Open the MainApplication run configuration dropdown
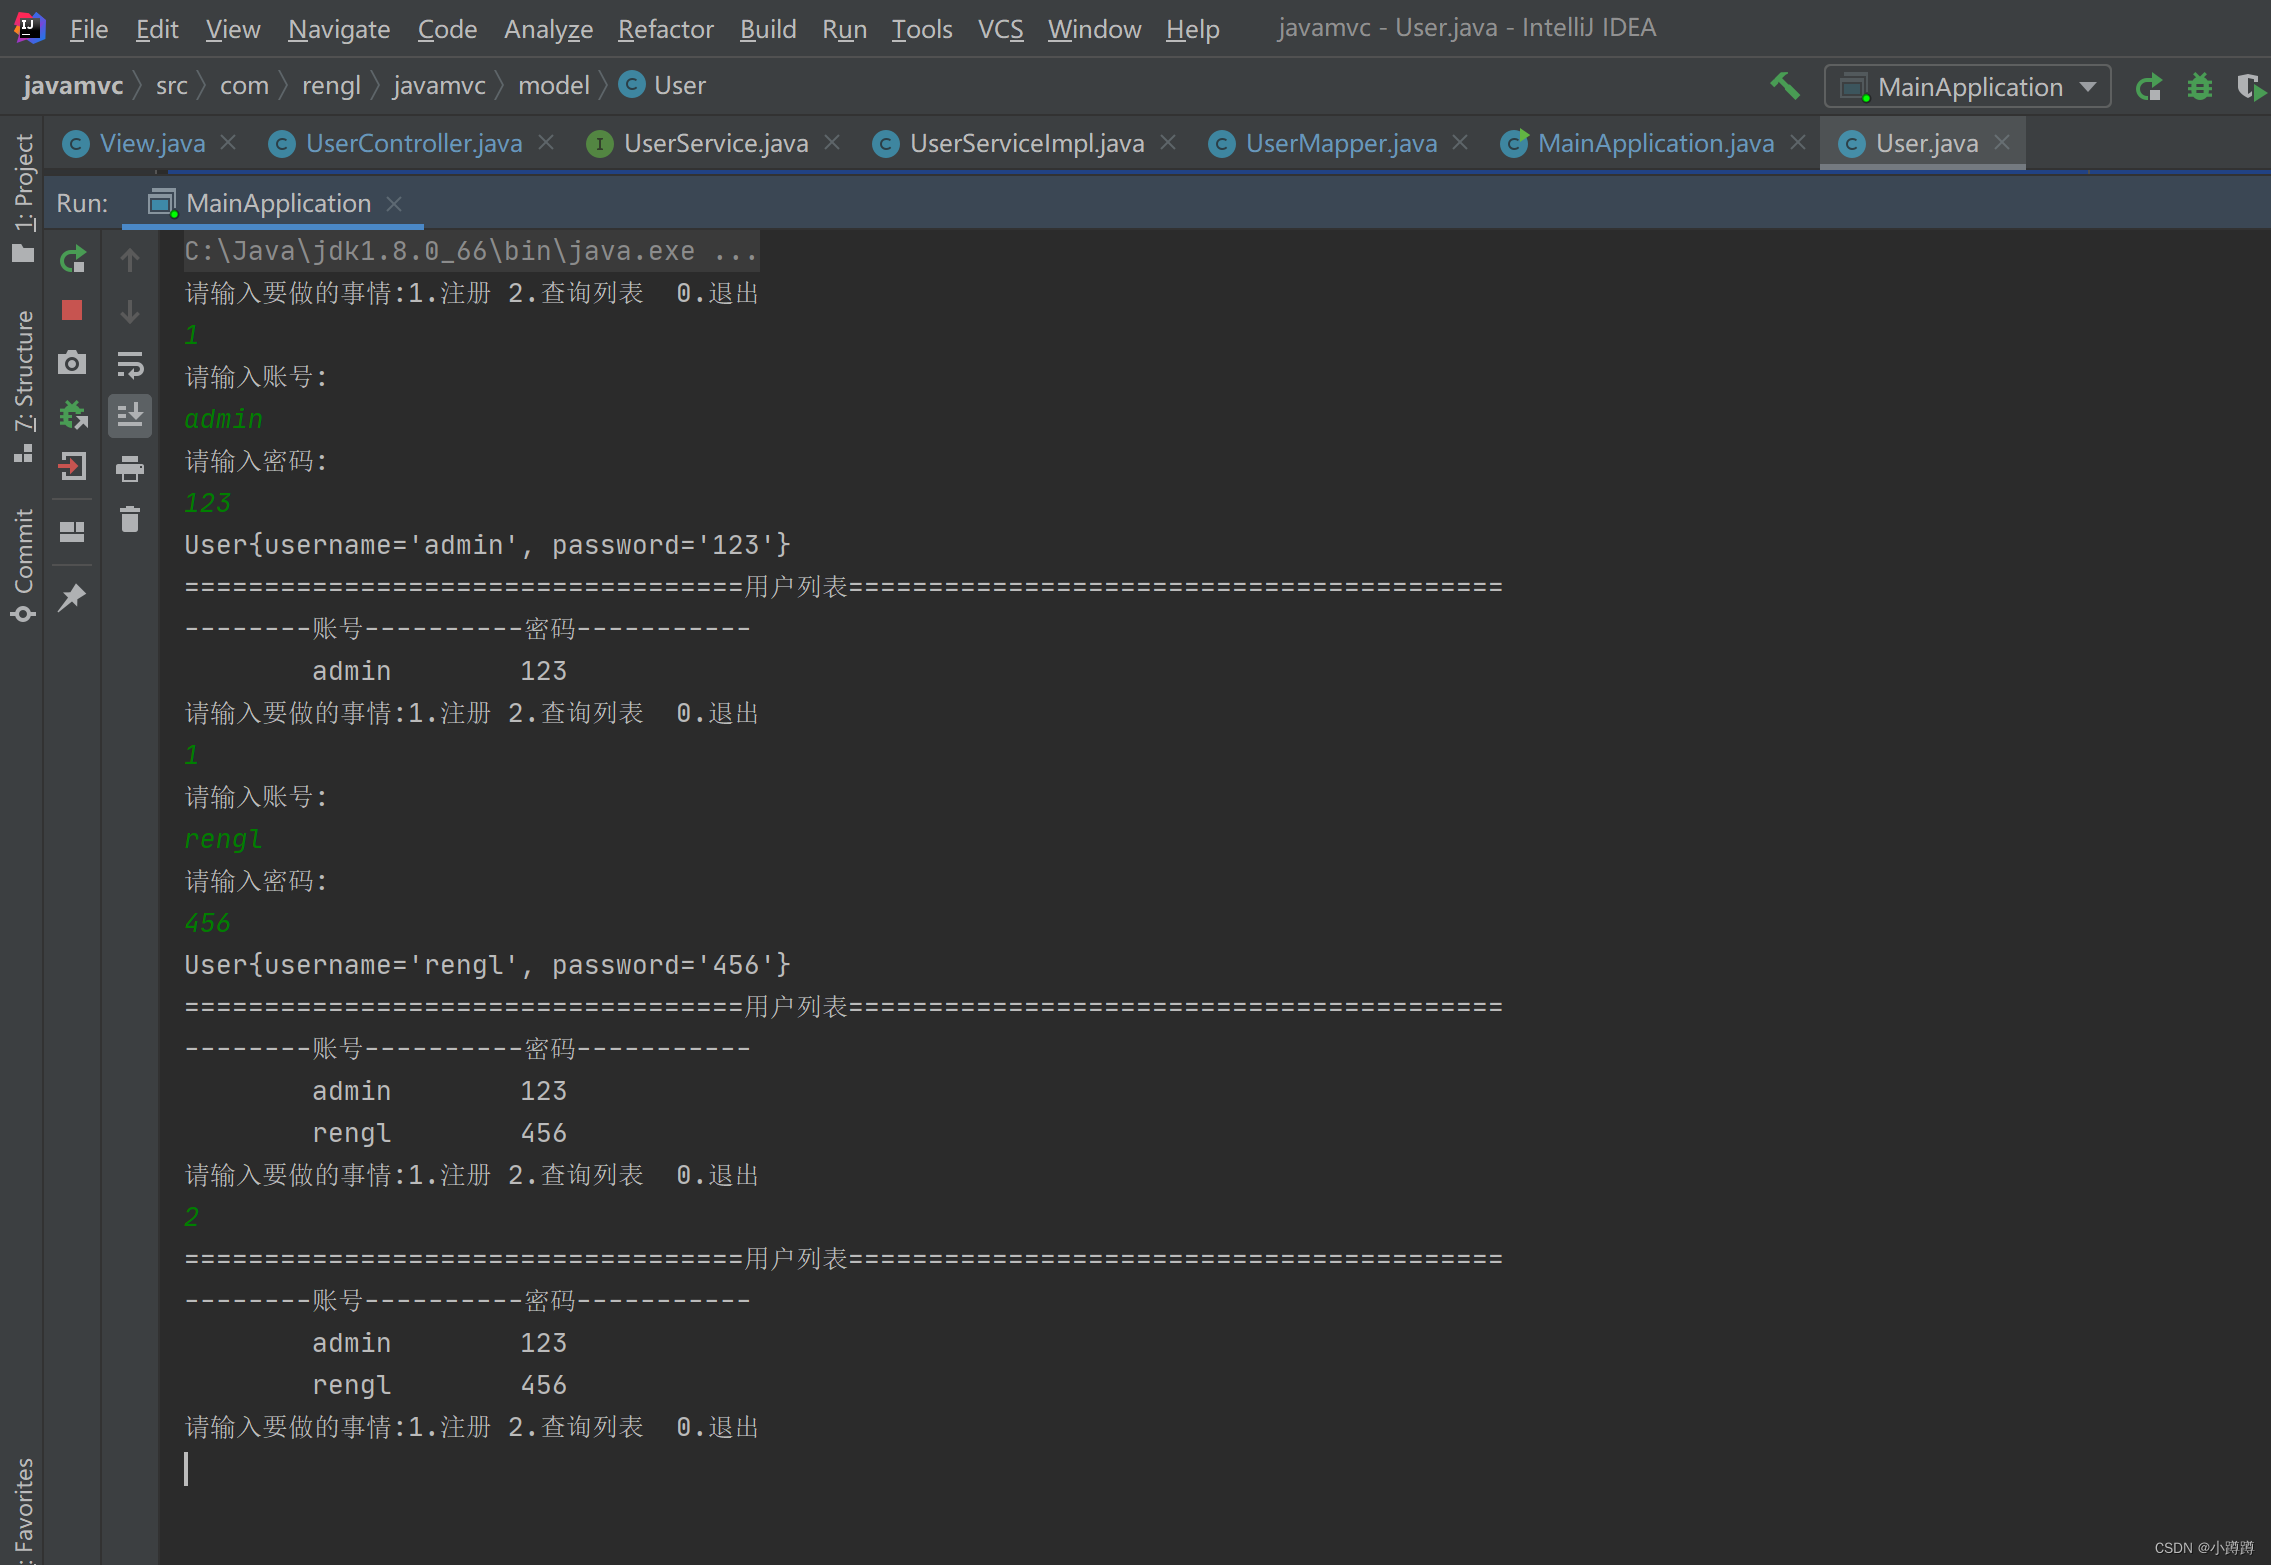 pos(1967,87)
